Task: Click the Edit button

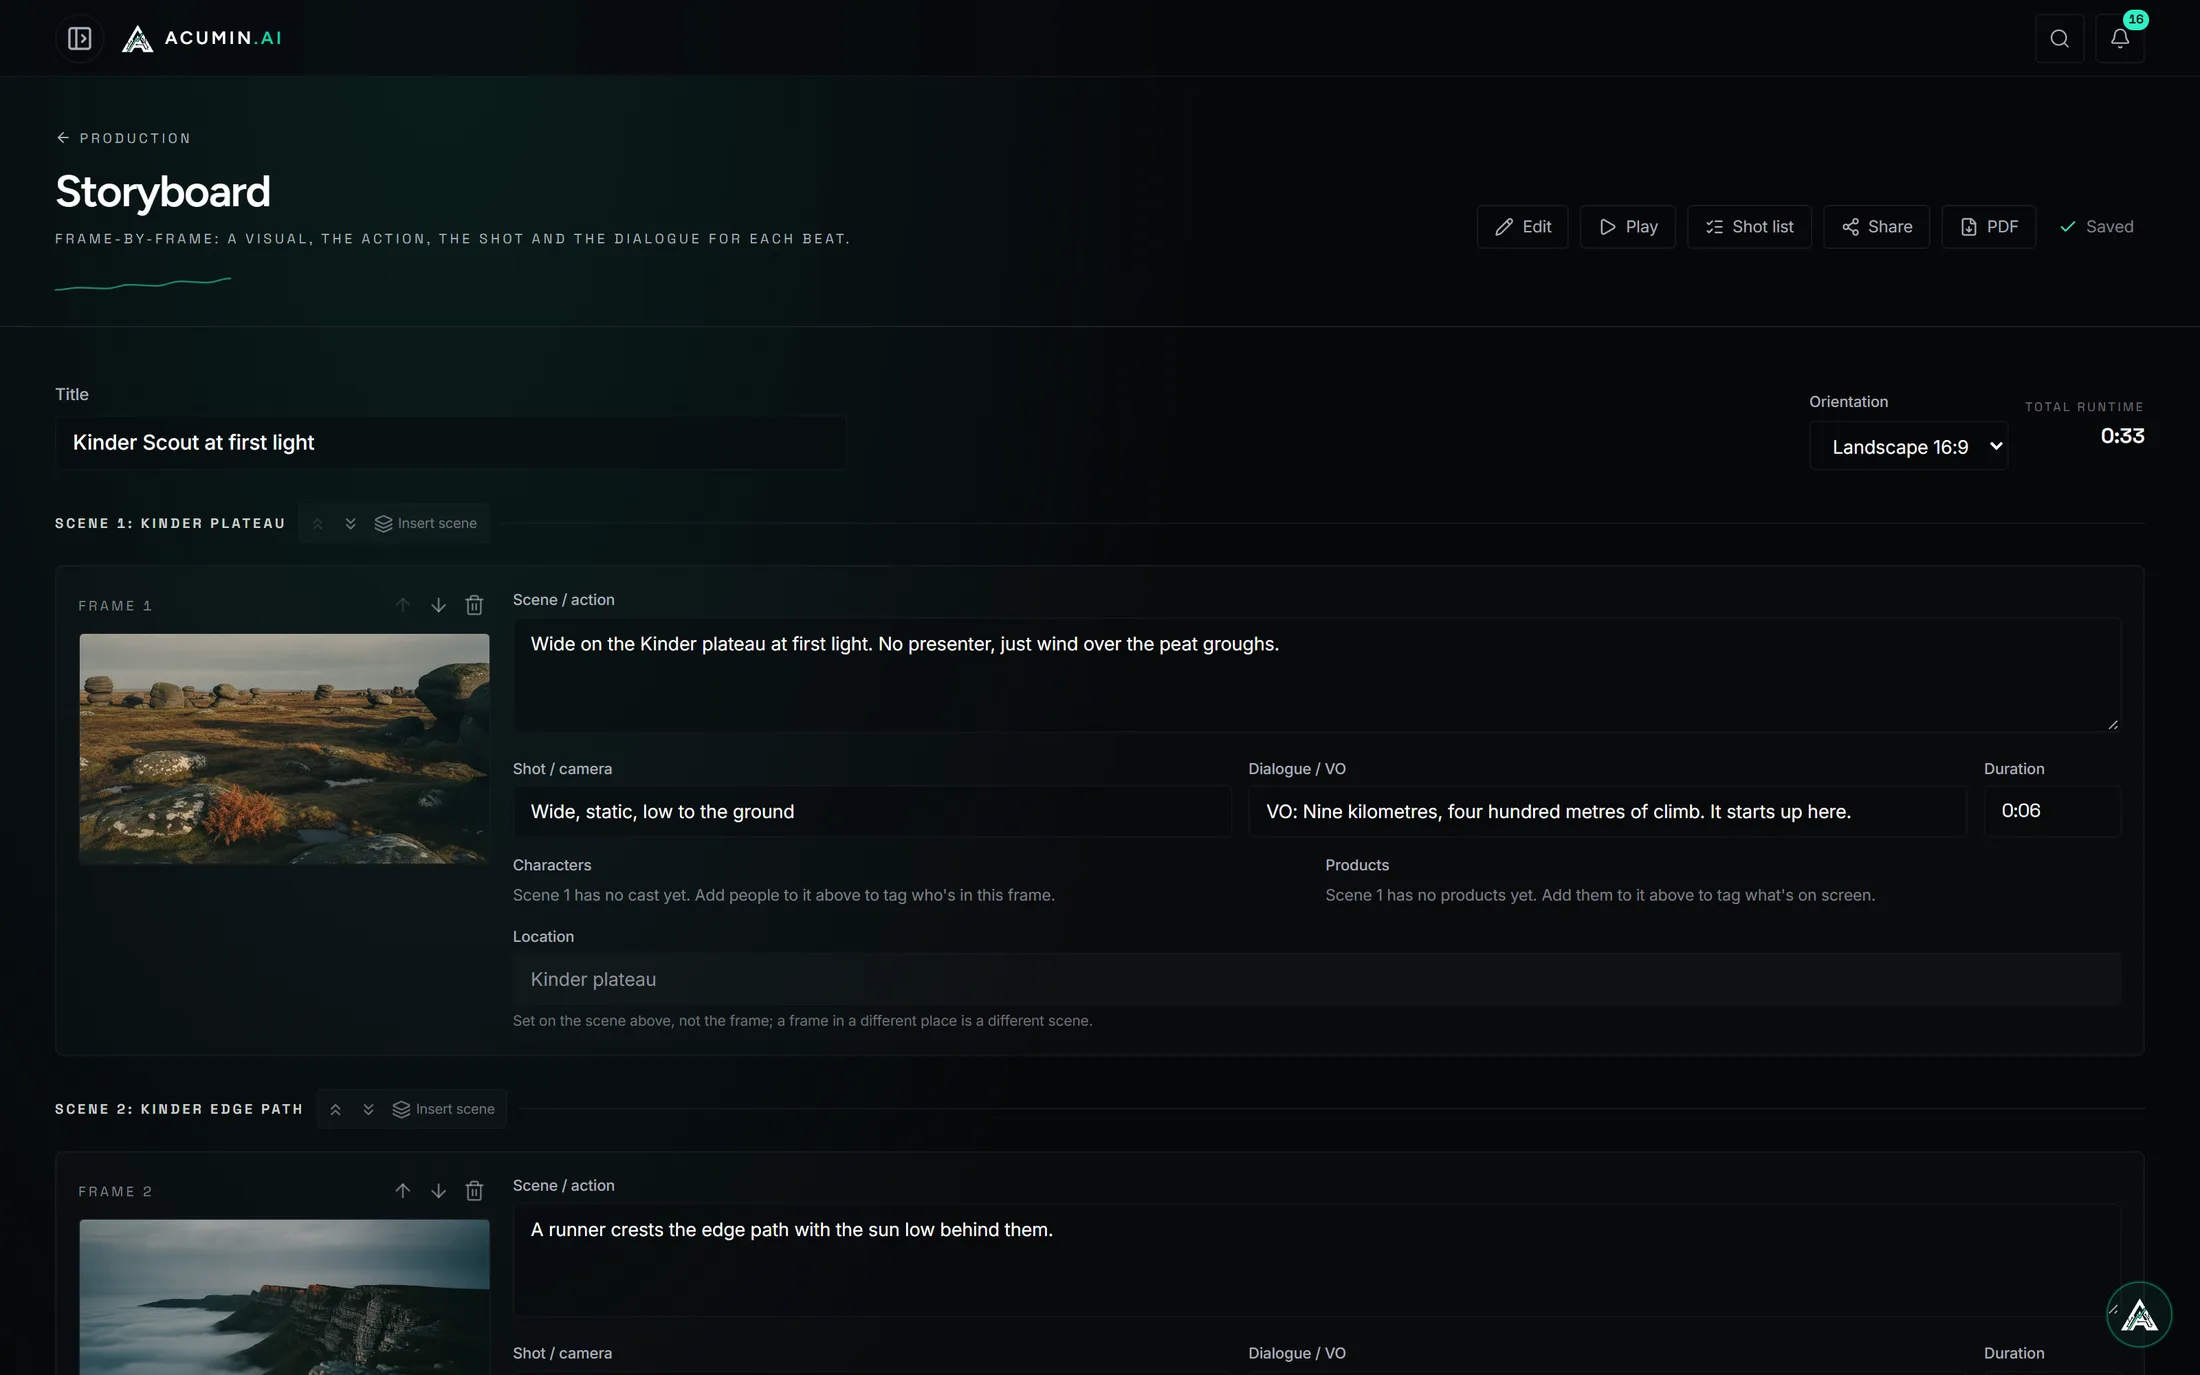Action: [x=1522, y=227]
